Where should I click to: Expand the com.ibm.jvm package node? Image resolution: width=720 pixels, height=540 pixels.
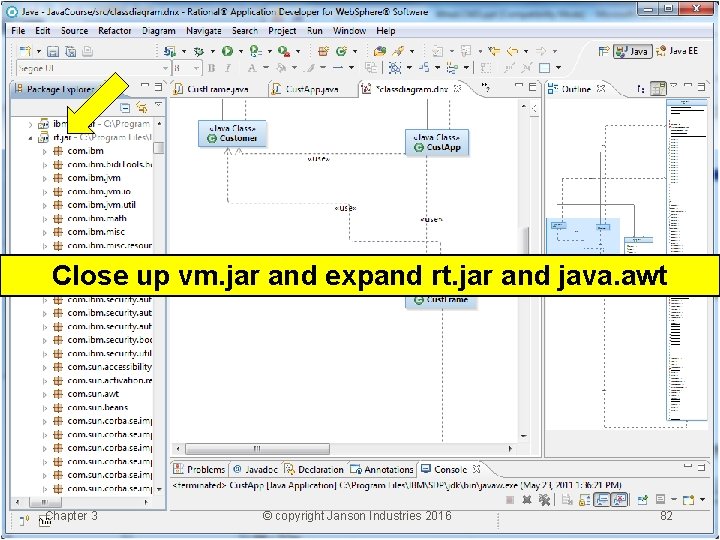tap(45, 178)
